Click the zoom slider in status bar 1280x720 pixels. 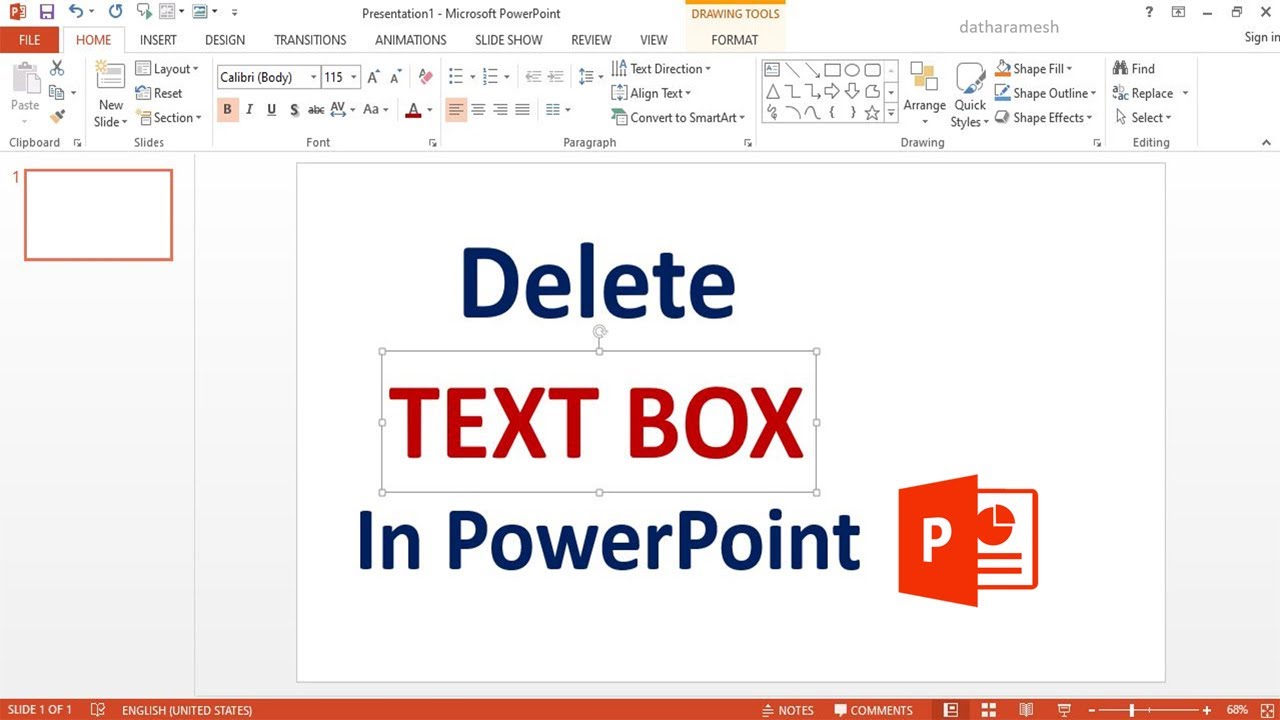(1132, 710)
